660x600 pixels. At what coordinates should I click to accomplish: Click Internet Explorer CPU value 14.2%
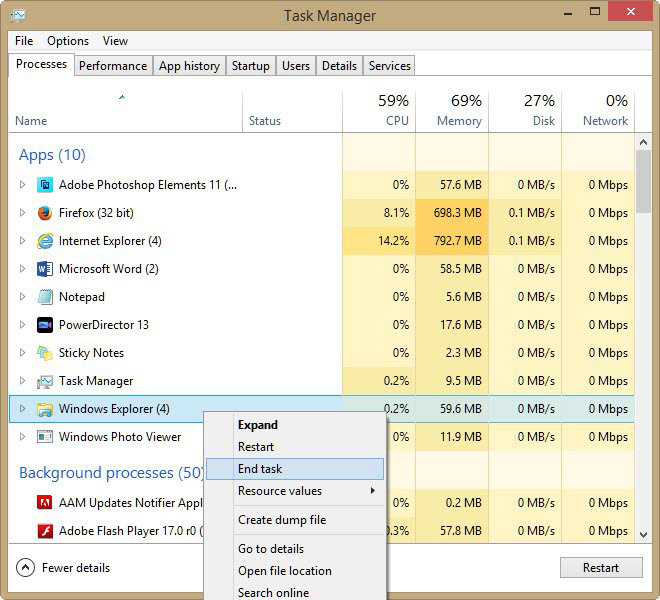pyautogui.click(x=393, y=241)
